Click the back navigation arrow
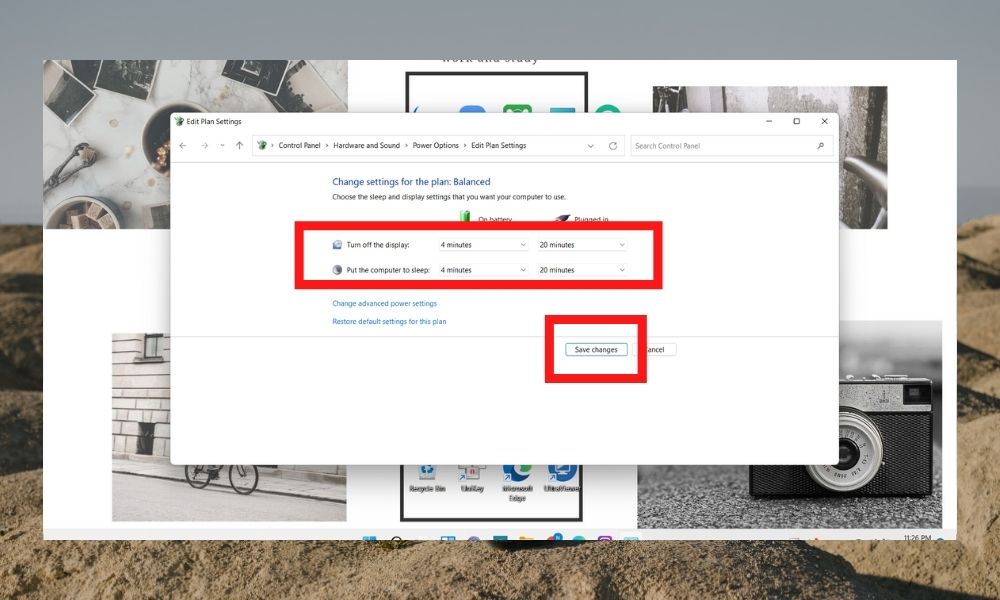The height and width of the screenshot is (600, 1000). pyautogui.click(x=181, y=146)
